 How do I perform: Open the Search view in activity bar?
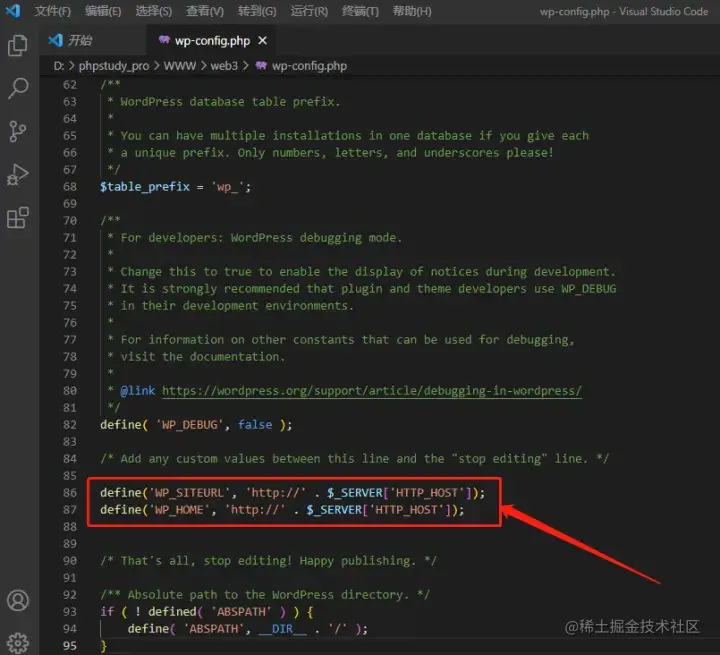click(x=18, y=88)
